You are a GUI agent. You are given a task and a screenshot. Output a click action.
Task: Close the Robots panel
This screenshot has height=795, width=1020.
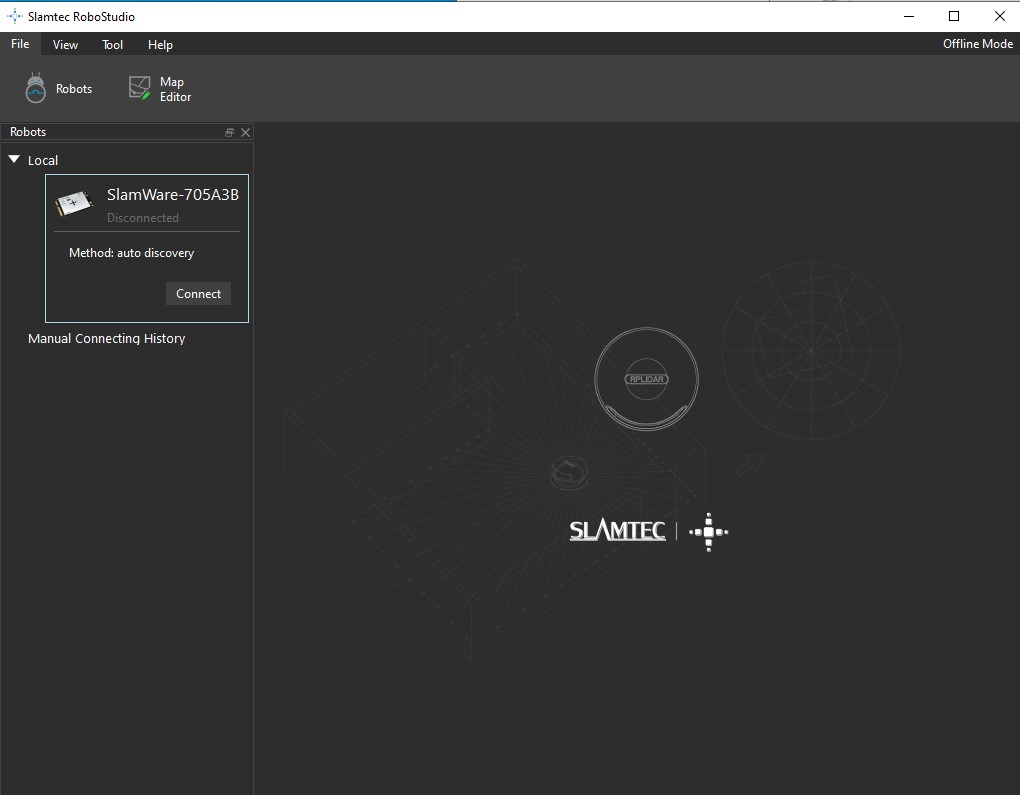pyautogui.click(x=245, y=133)
